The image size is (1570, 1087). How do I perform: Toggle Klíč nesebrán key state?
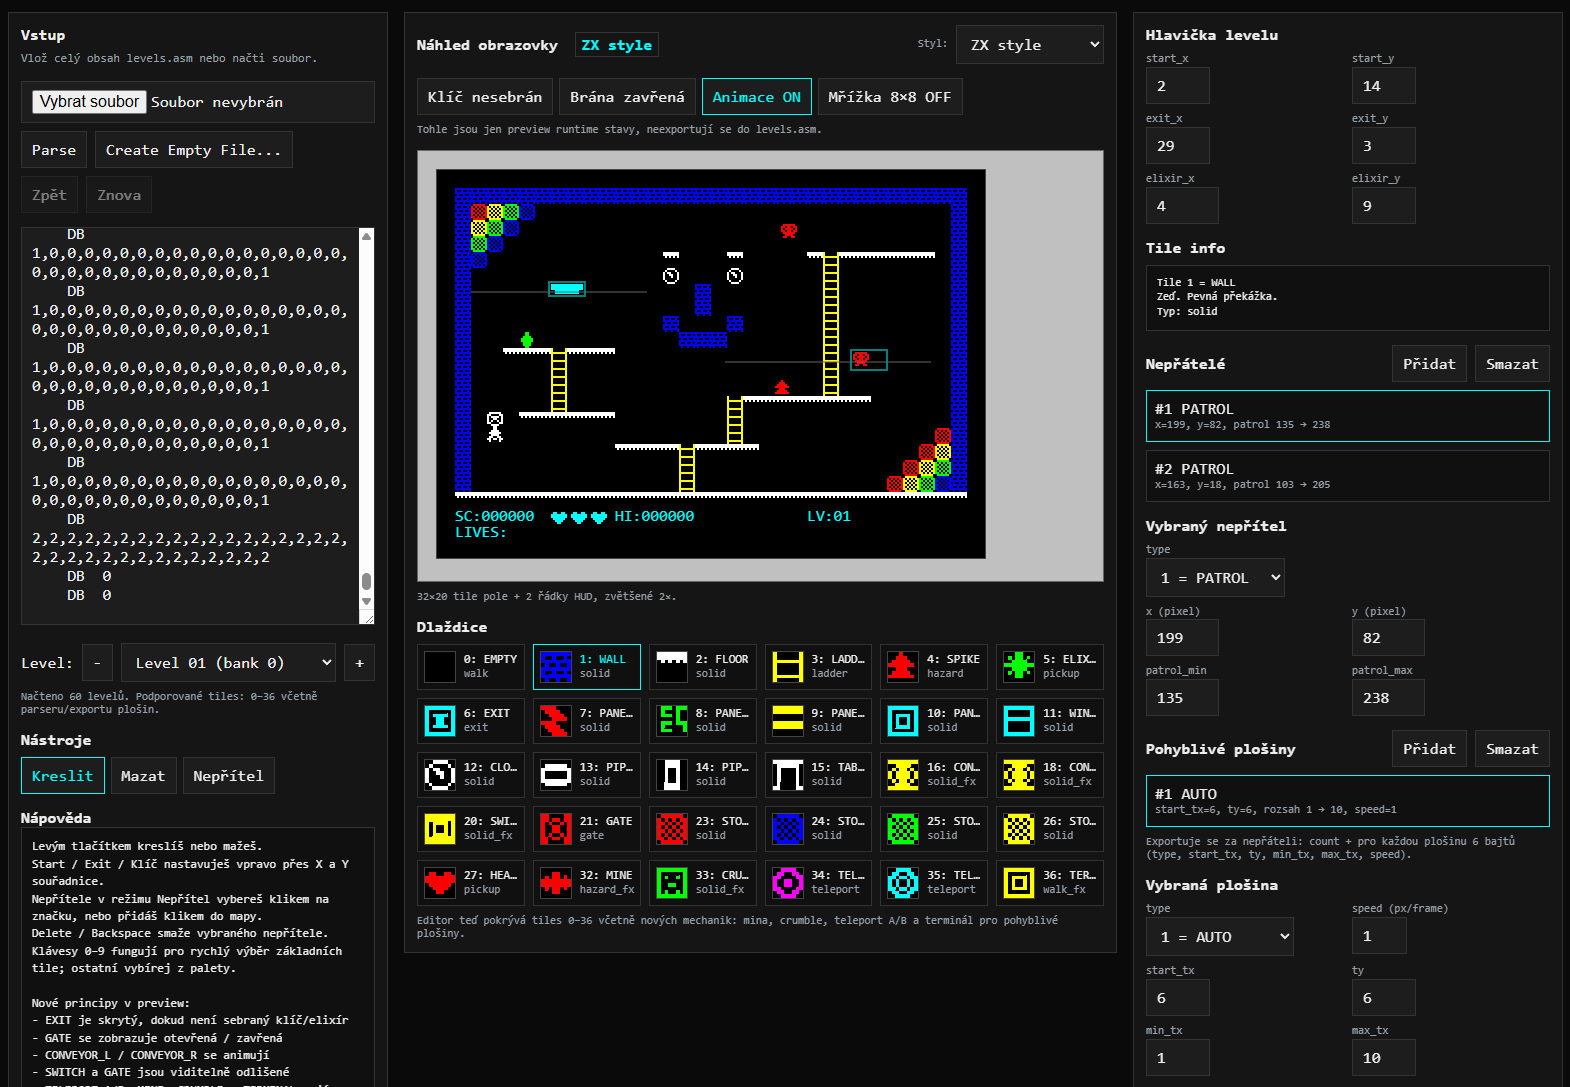point(484,97)
